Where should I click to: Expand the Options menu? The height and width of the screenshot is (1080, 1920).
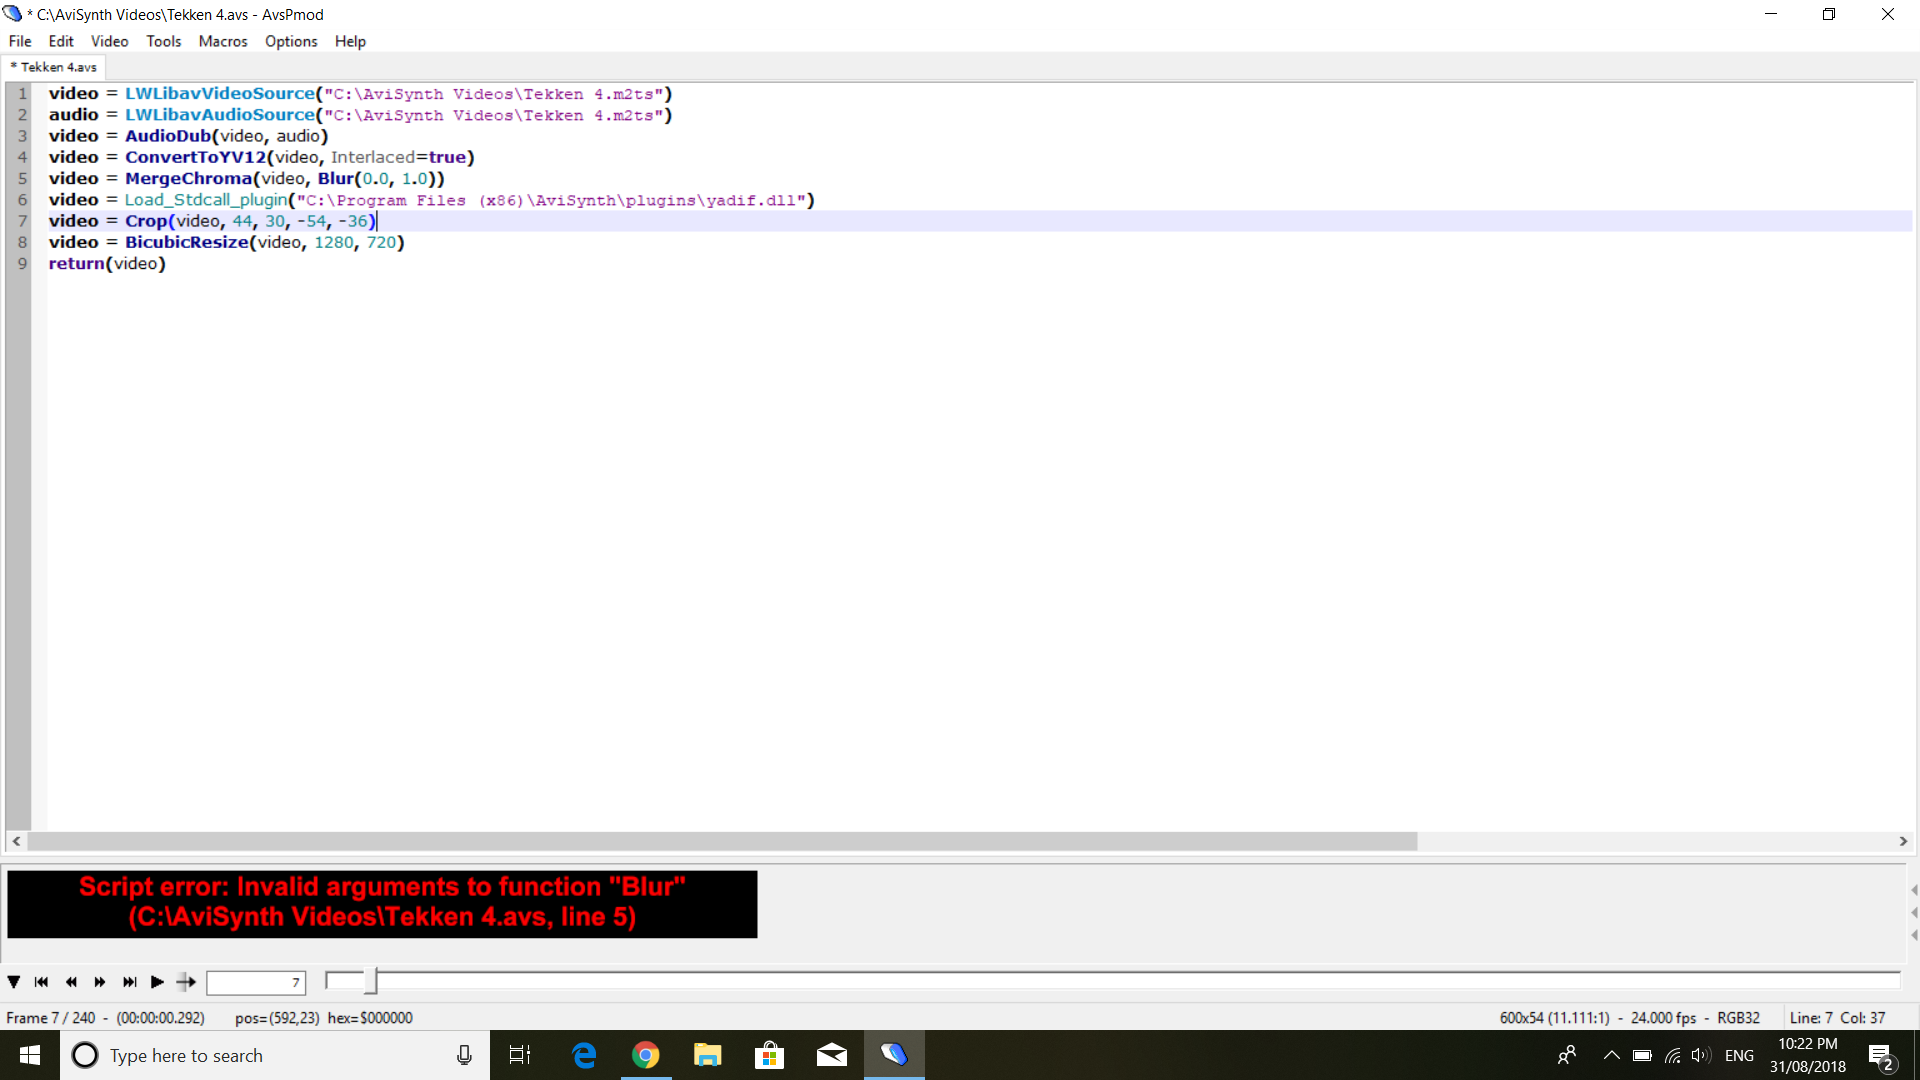(x=290, y=41)
